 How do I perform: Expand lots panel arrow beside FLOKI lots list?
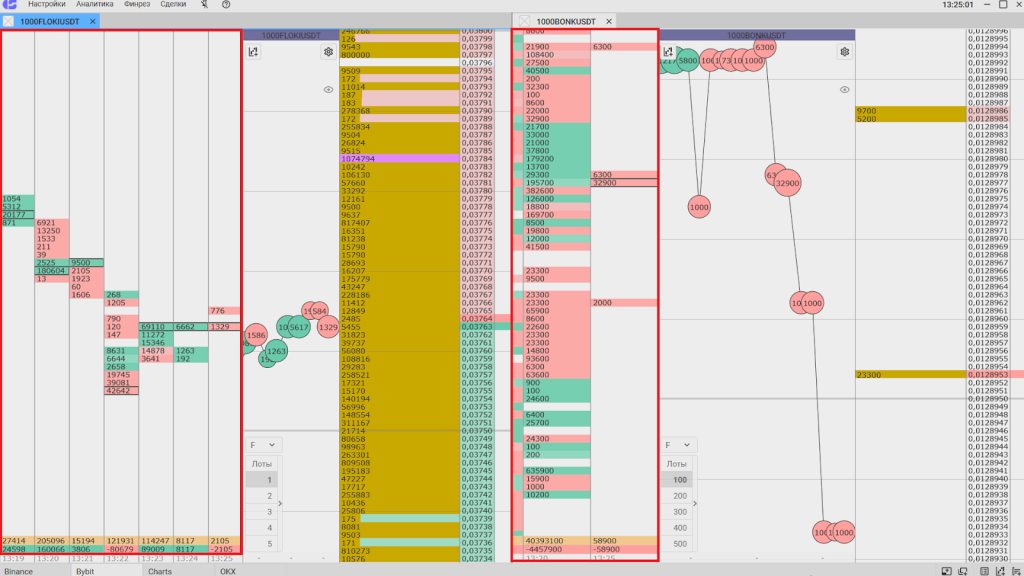[x=281, y=504]
